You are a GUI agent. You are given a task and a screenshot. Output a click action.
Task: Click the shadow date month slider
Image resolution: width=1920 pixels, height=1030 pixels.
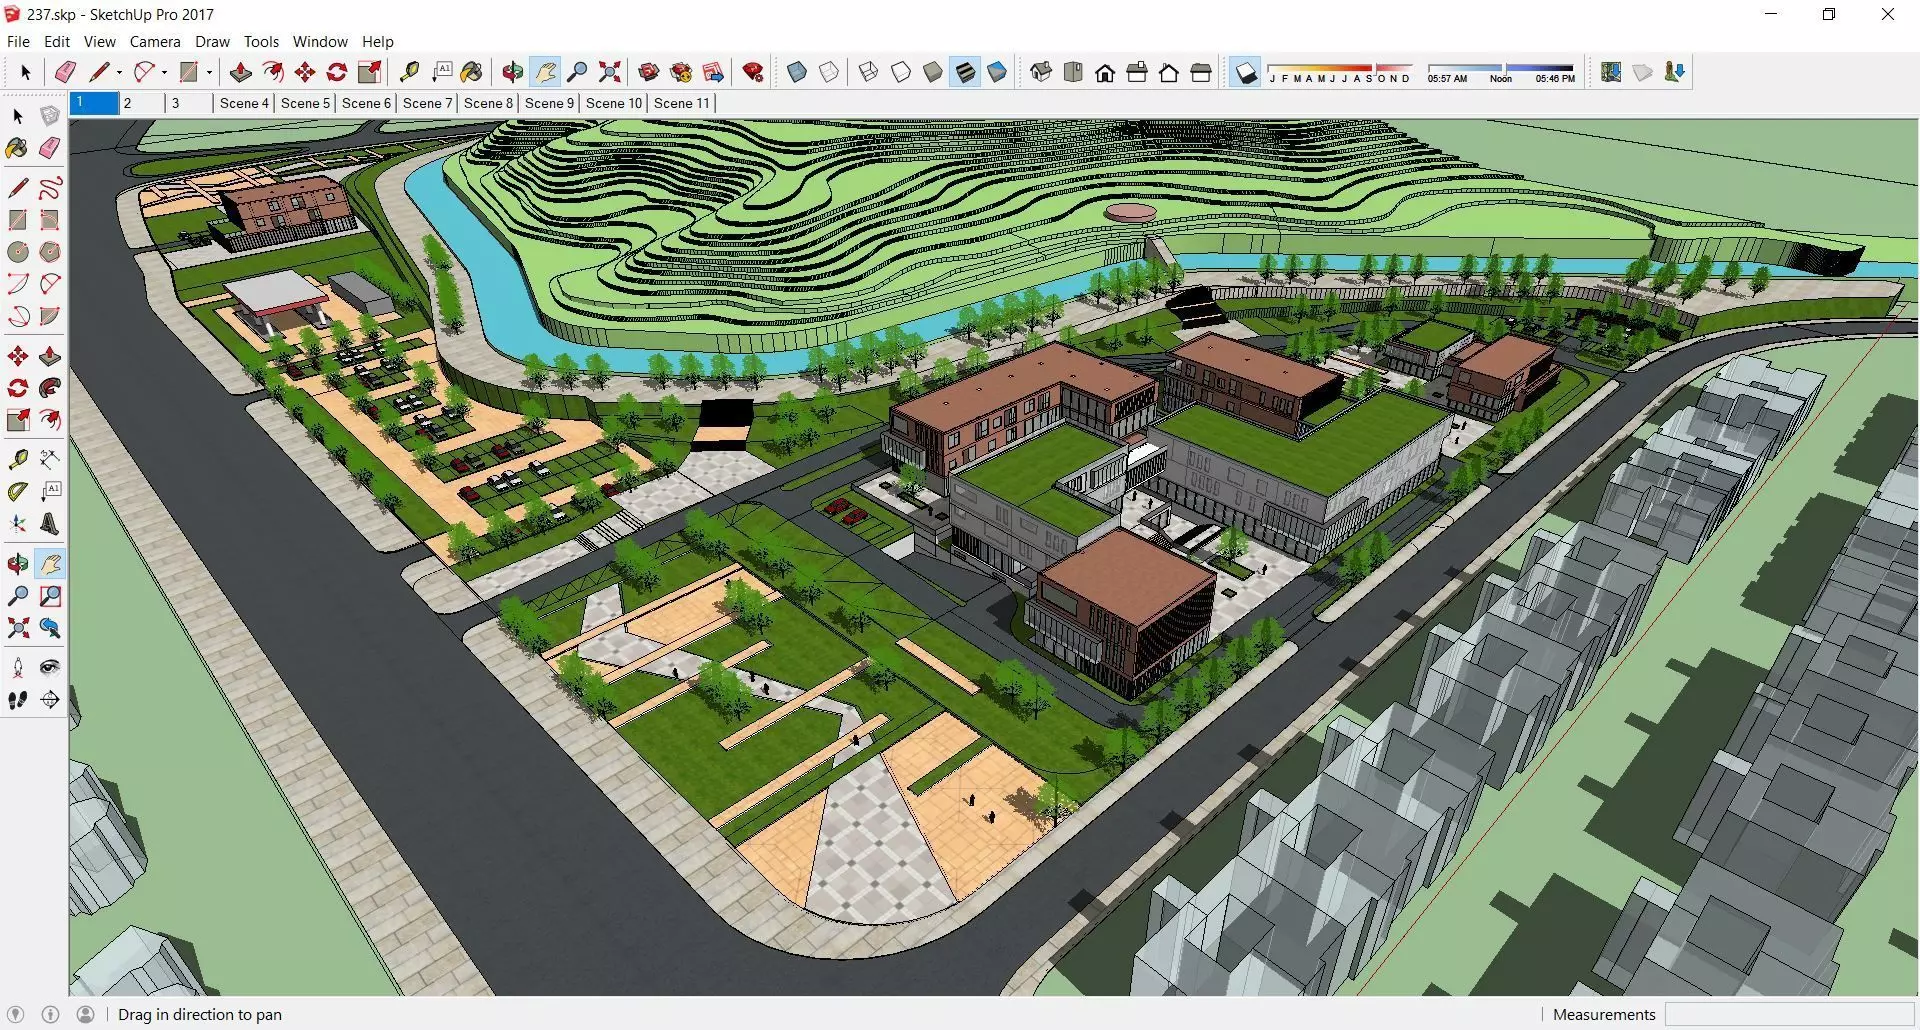pos(1340,72)
